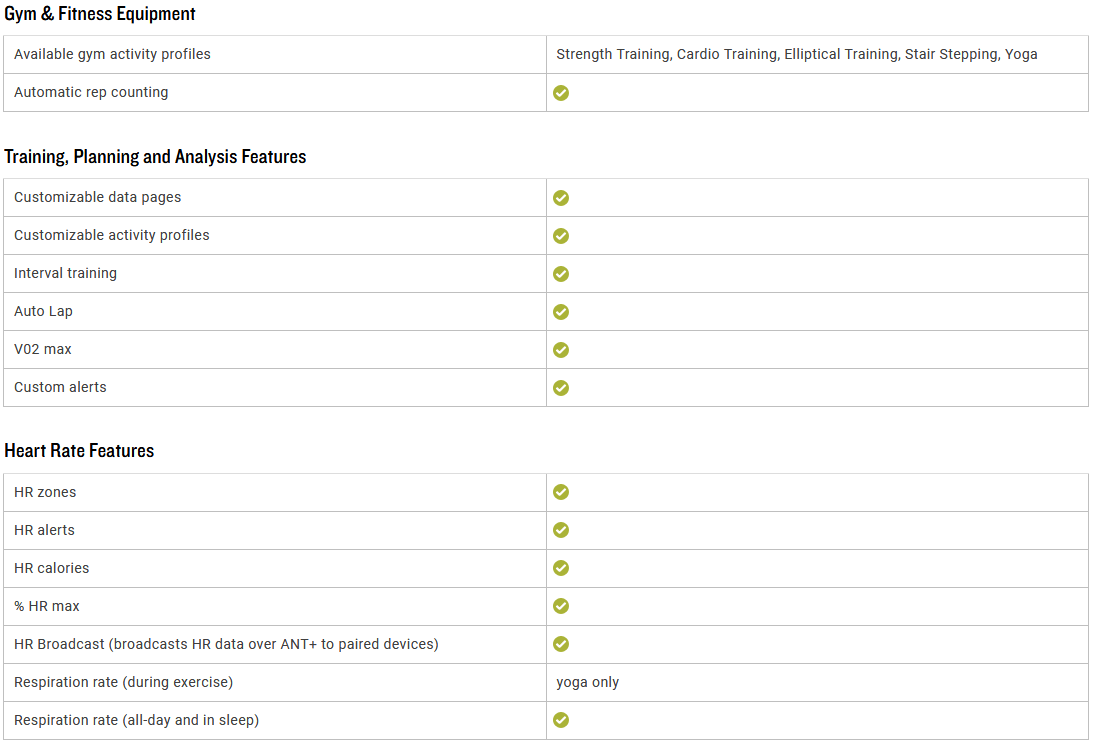
Task: Click the Interval training checkmark icon
Action: click(x=560, y=274)
